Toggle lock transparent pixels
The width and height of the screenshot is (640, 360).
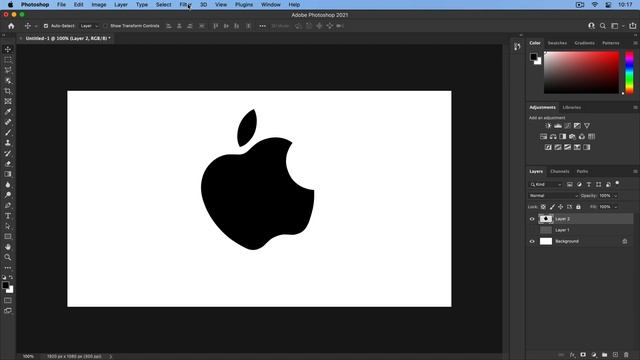(x=543, y=207)
